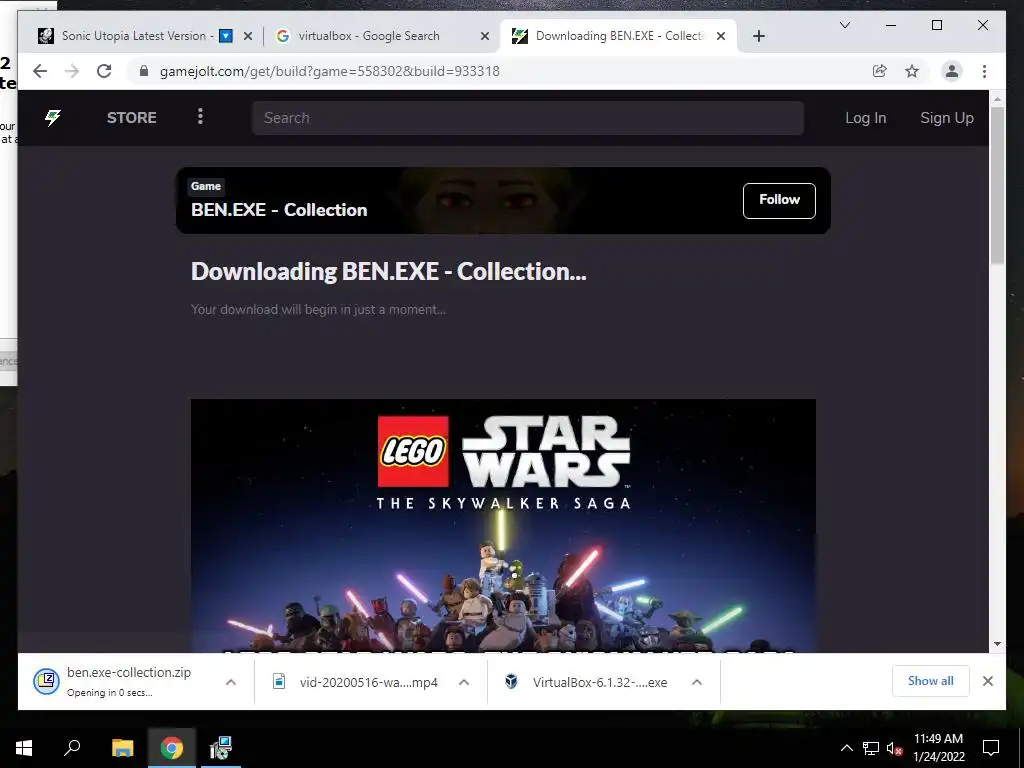The image size is (1024, 768).
Task: Minimize the Chrome window
Action: click(891, 25)
